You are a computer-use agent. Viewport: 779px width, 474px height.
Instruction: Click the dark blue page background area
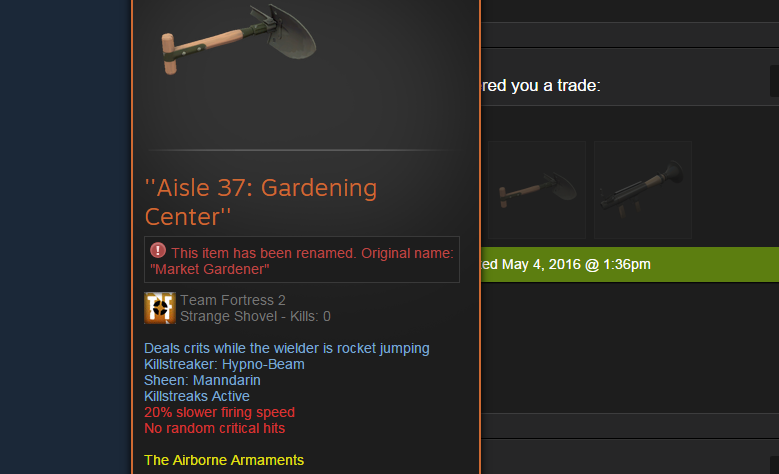click(65, 237)
